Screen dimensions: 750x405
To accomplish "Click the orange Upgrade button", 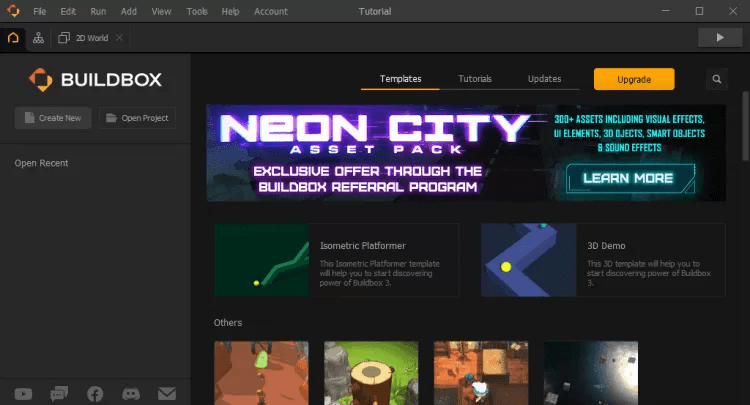I will (x=634, y=79).
